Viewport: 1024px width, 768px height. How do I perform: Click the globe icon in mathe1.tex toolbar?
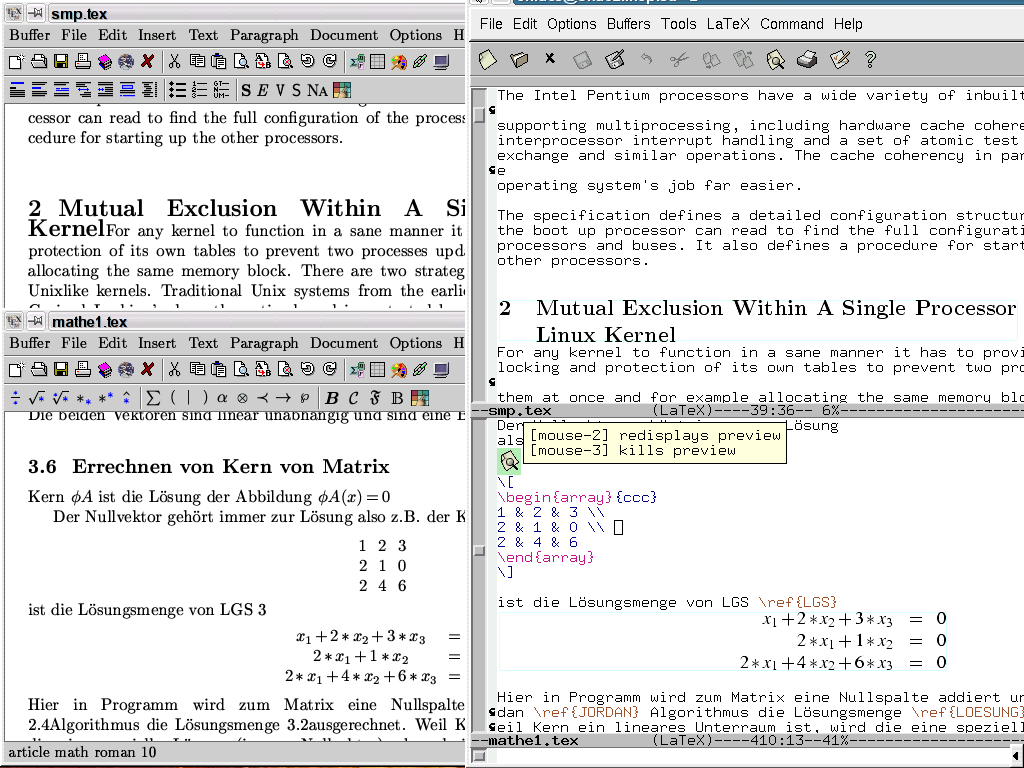(x=126, y=370)
